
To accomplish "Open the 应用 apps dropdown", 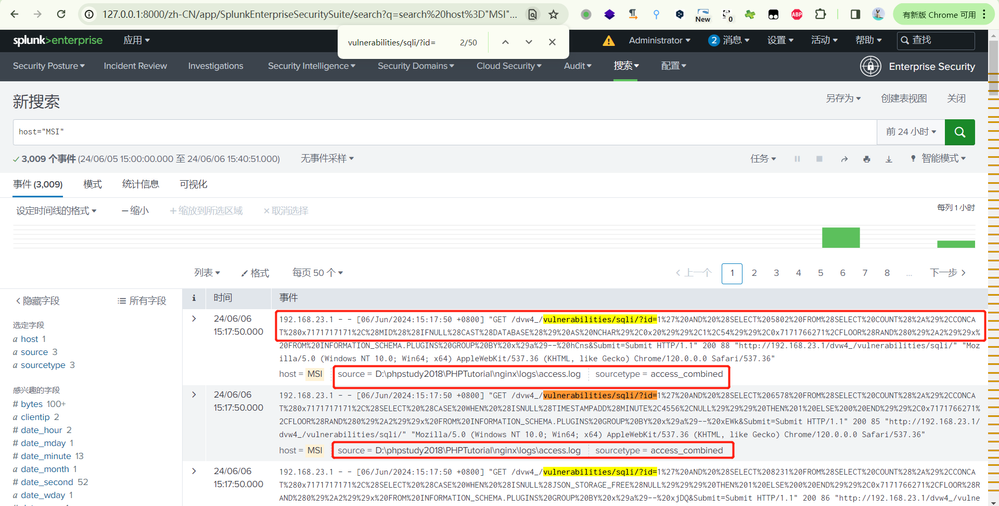I will click(x=136, y=40).
